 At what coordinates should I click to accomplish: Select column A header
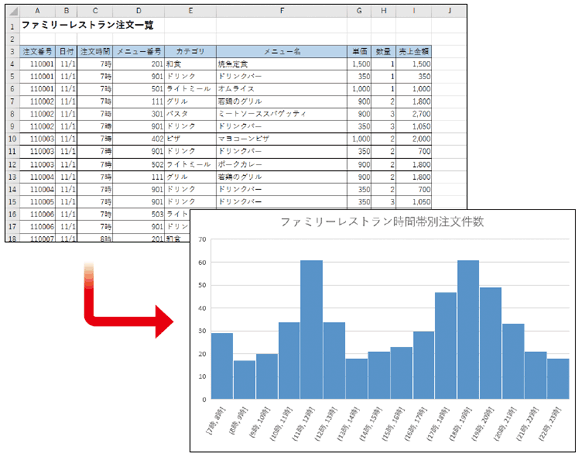tap(37, 12)
